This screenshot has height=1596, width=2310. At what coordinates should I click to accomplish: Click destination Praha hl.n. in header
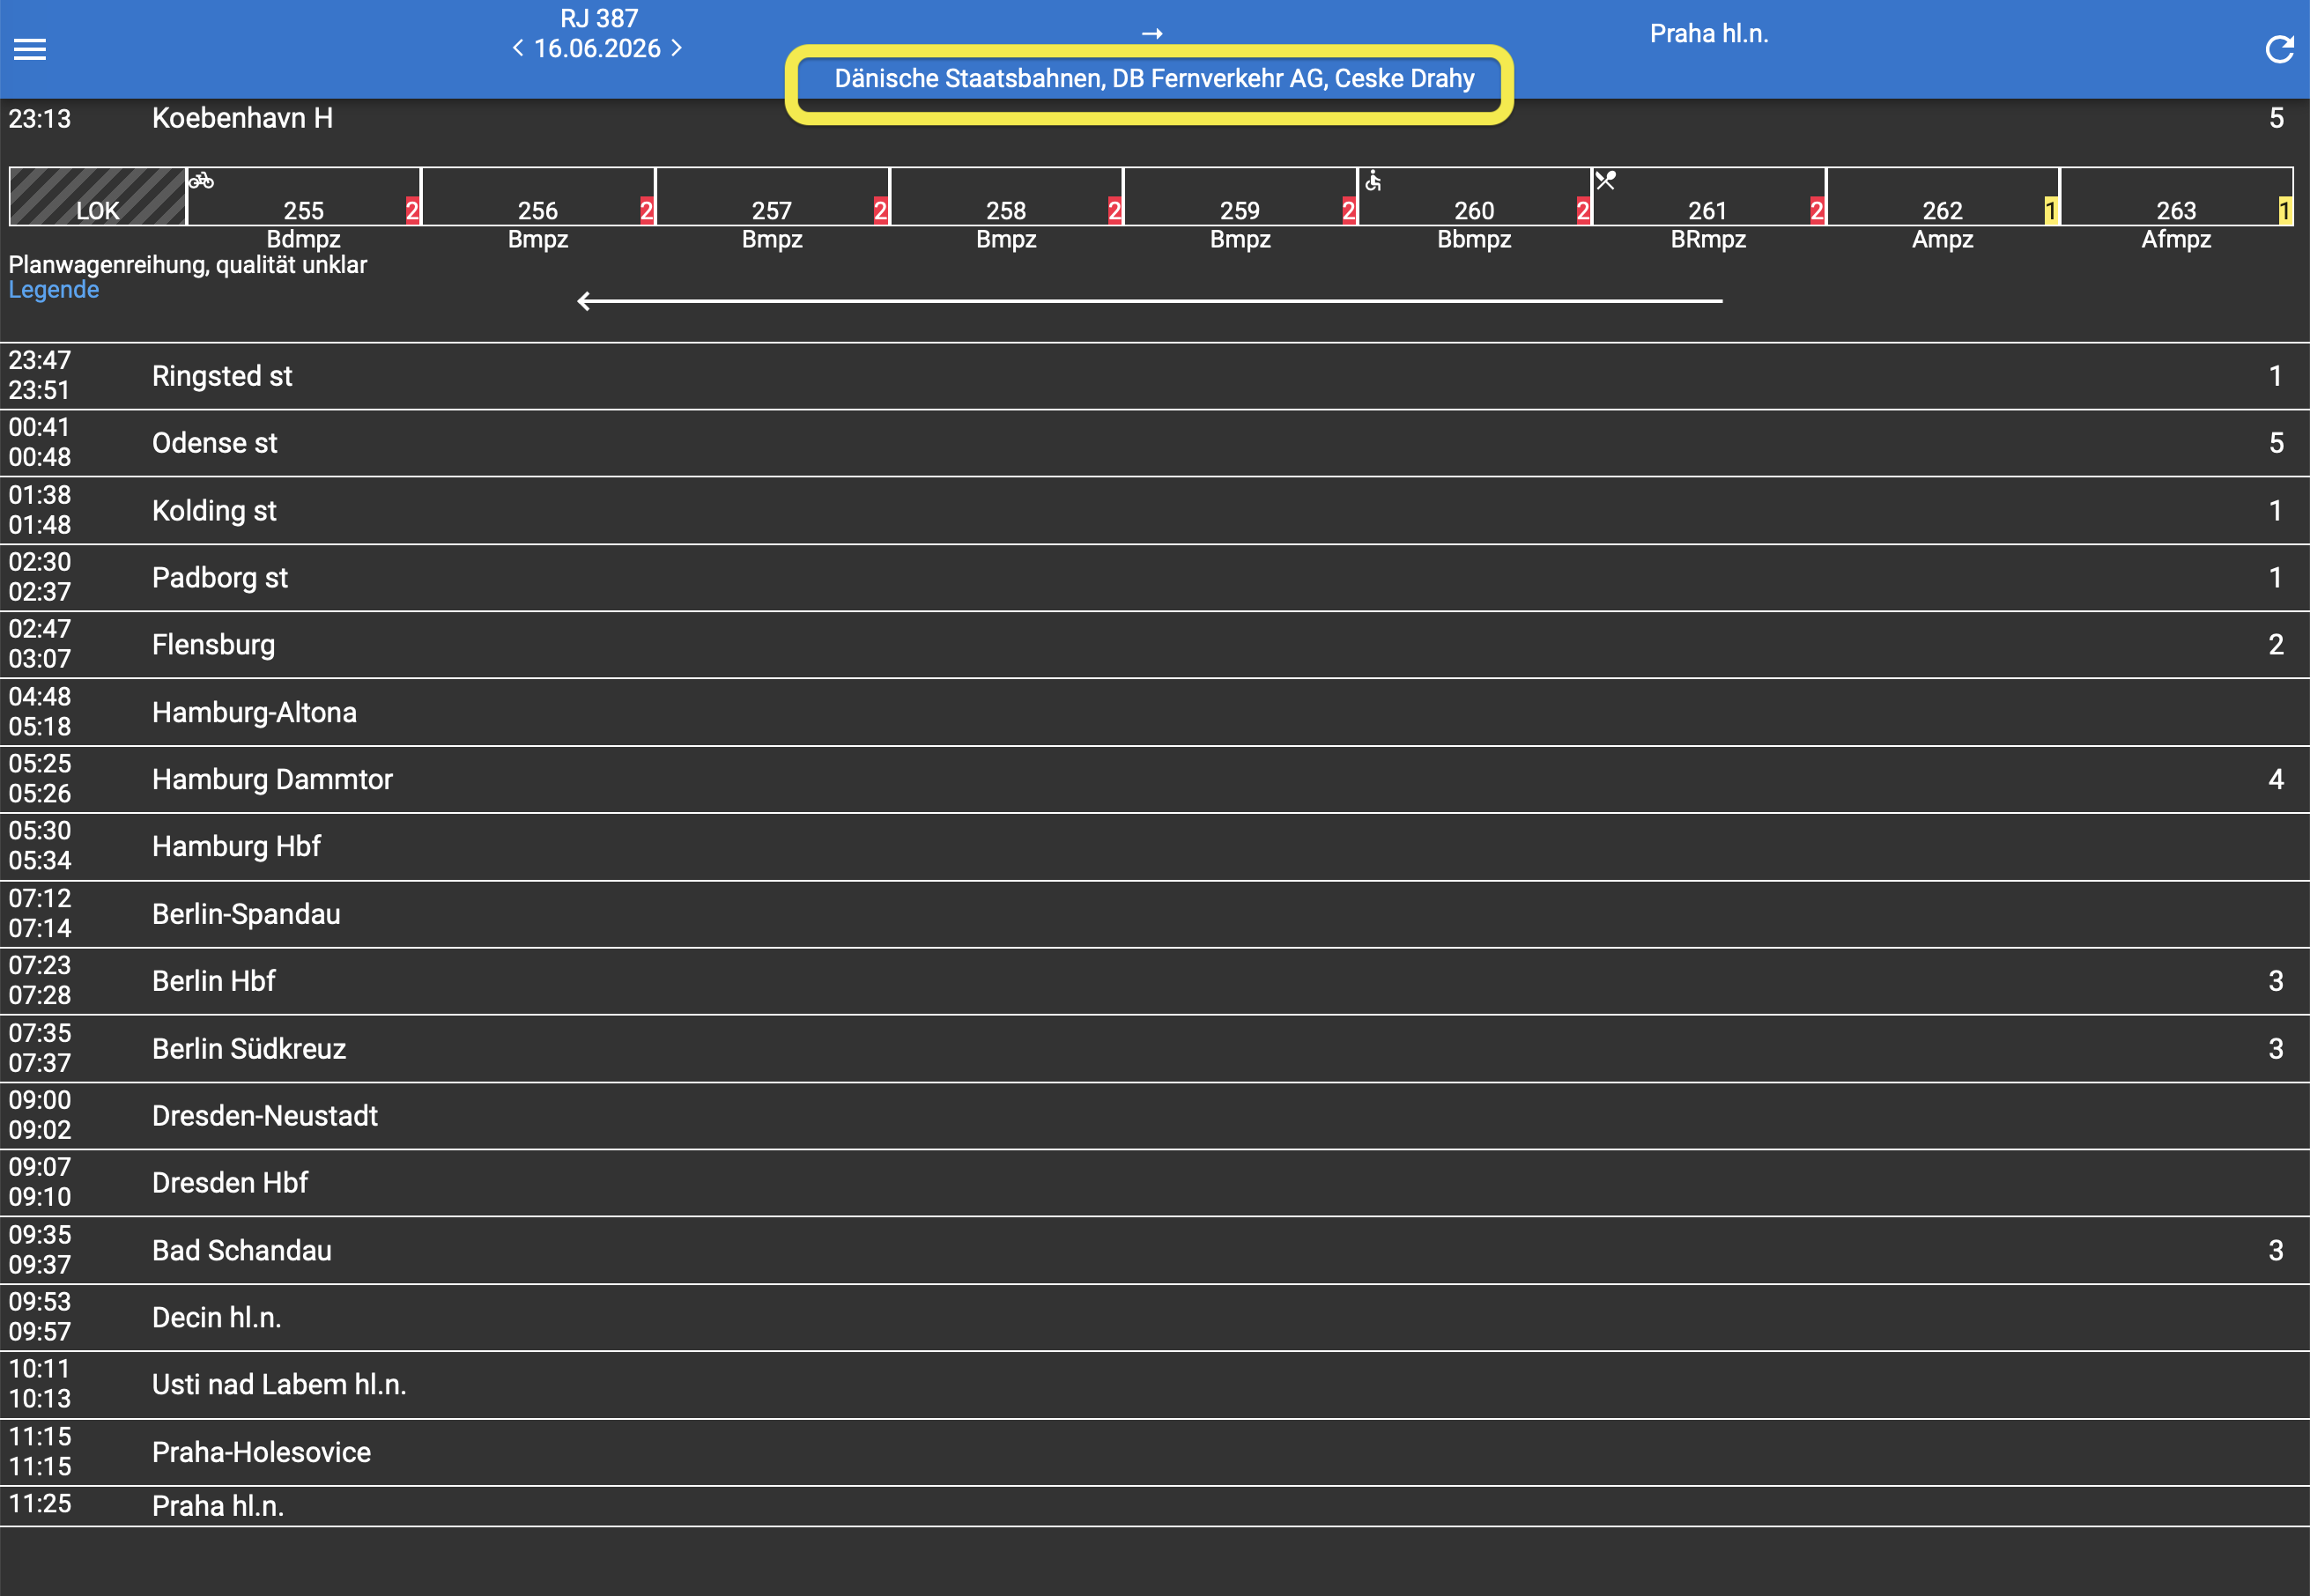coord(1708,34)
